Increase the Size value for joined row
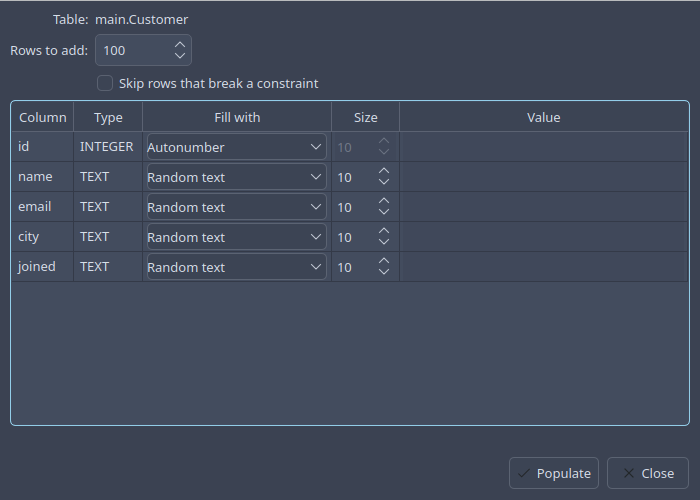Screen dimensions: 700x500 384,261
